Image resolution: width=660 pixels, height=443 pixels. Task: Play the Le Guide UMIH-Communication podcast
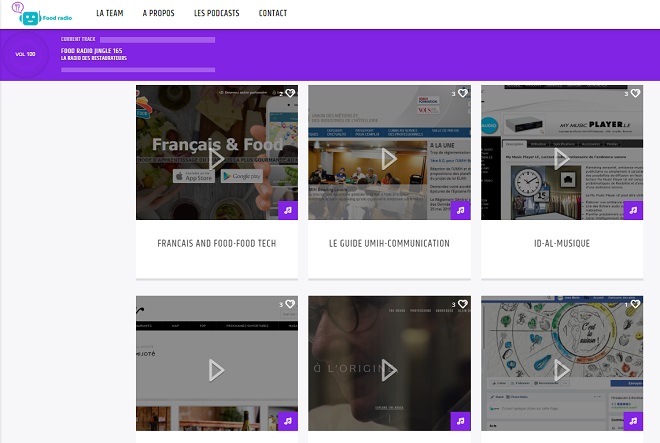click(x=389, y=159)
